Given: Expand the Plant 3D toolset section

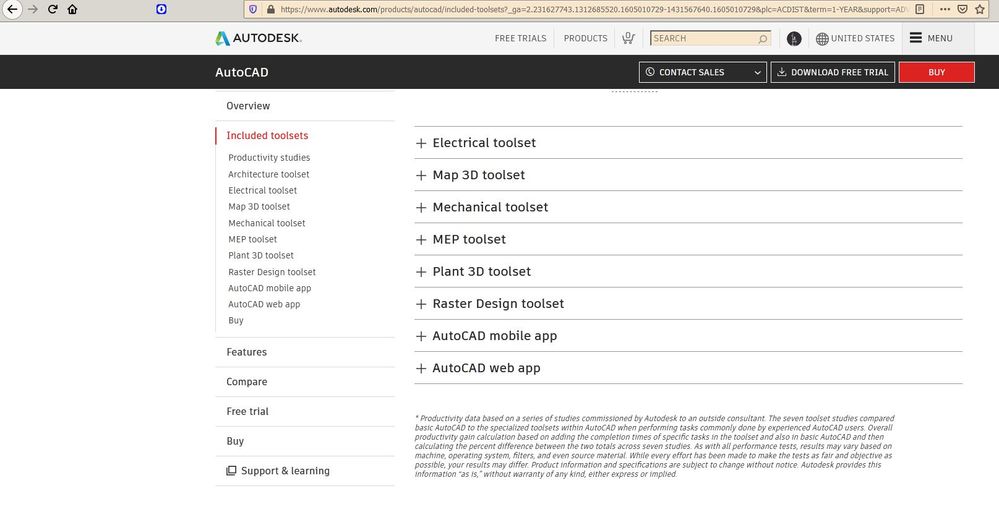Looking at the screenshot, I should click(688, 271).
